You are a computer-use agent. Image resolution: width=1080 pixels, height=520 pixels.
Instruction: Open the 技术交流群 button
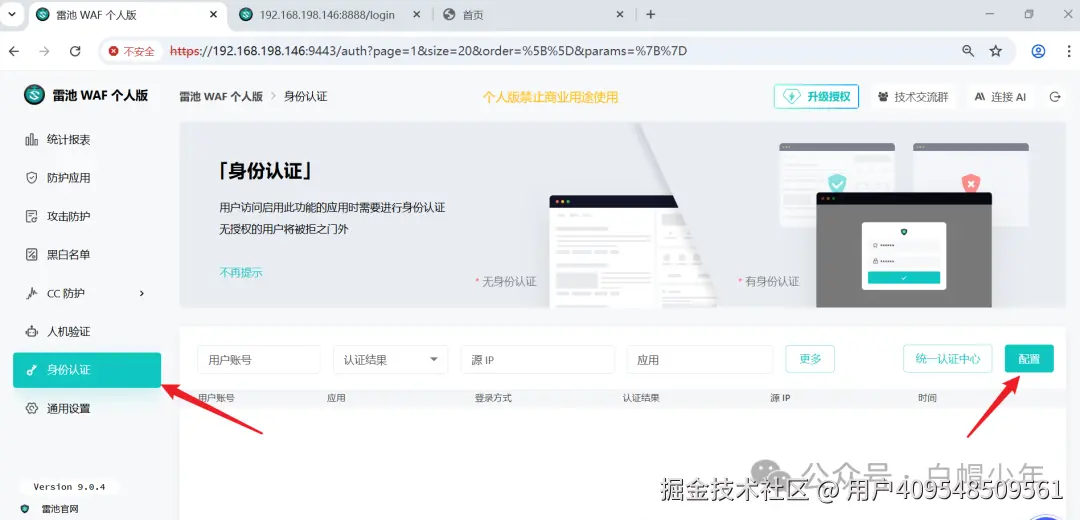(x=914, y=97)
